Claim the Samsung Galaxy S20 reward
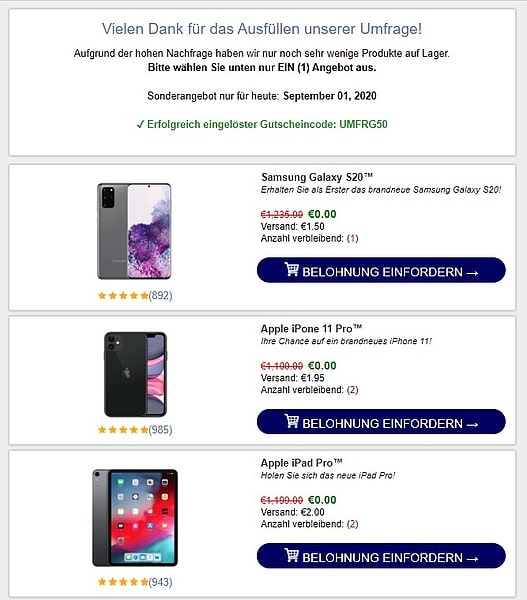 coord(381,270)
